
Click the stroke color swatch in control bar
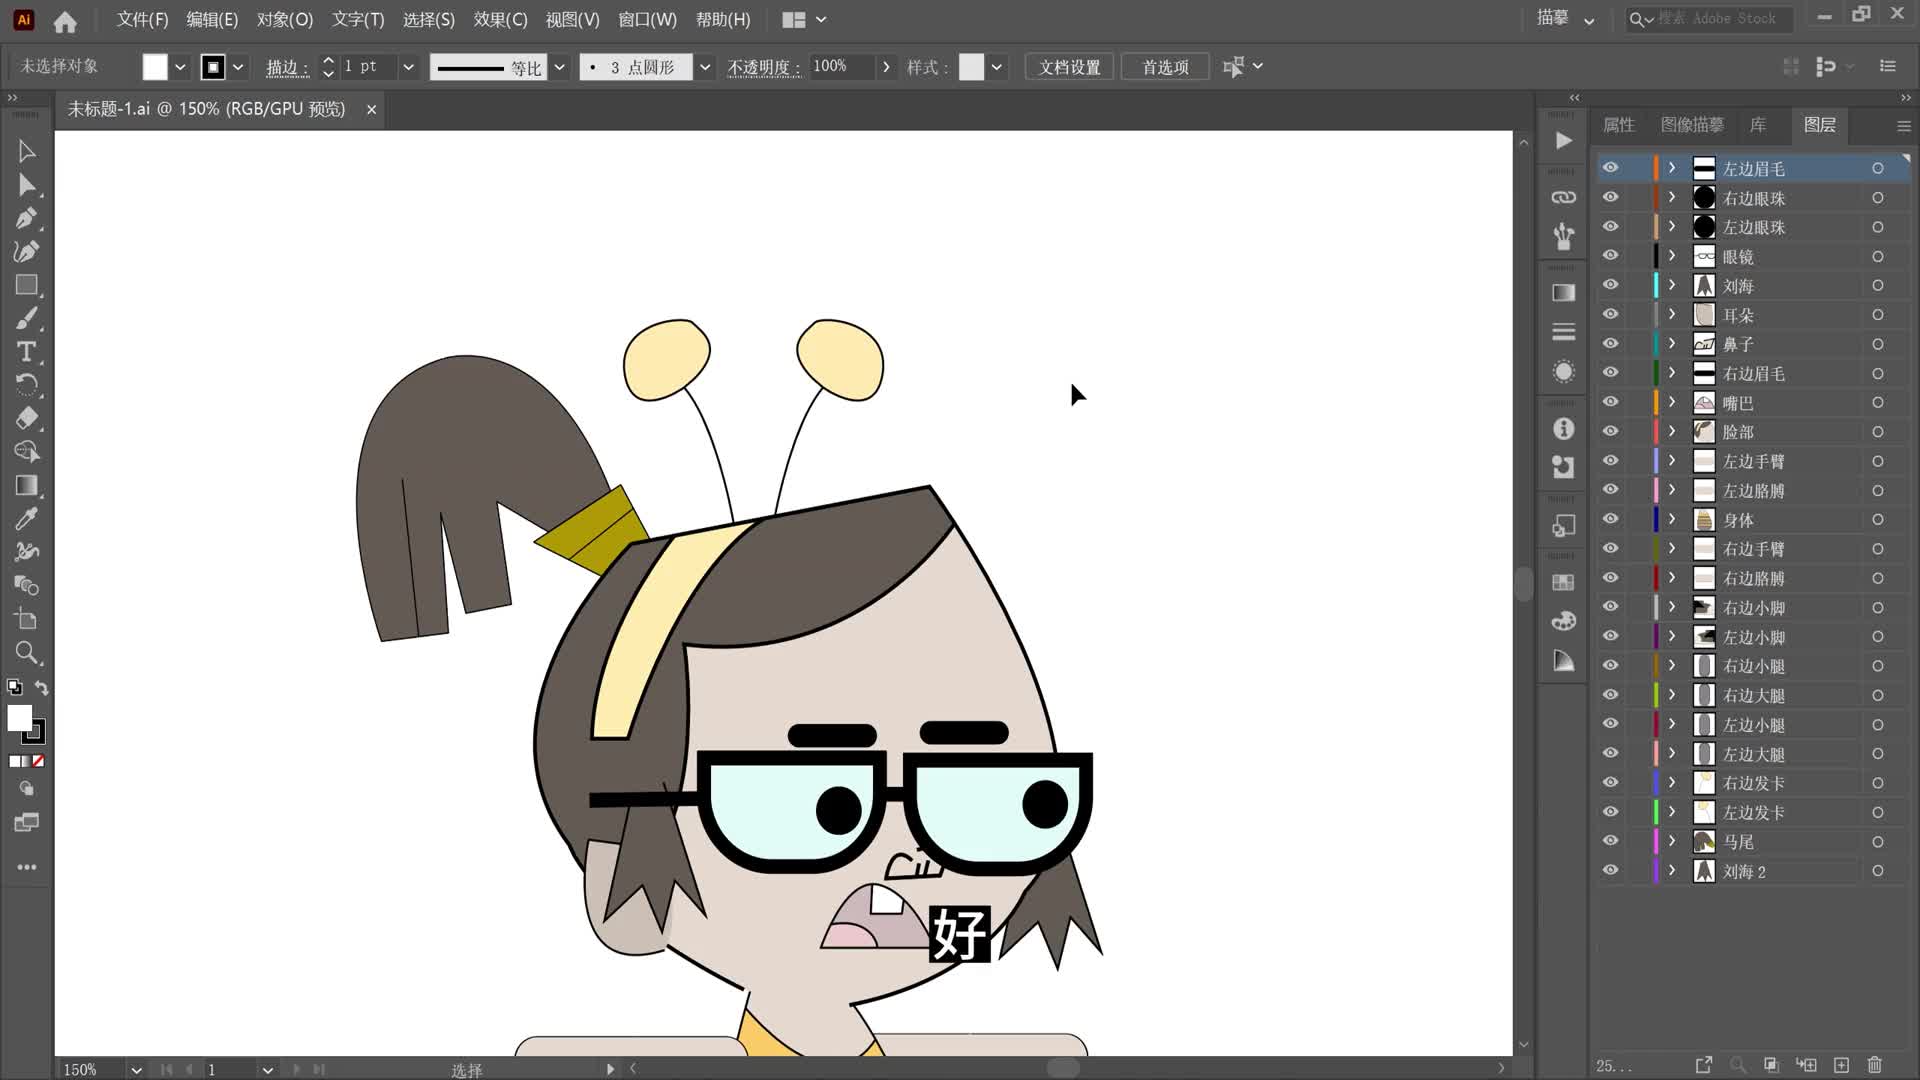(x=213, y=67)
